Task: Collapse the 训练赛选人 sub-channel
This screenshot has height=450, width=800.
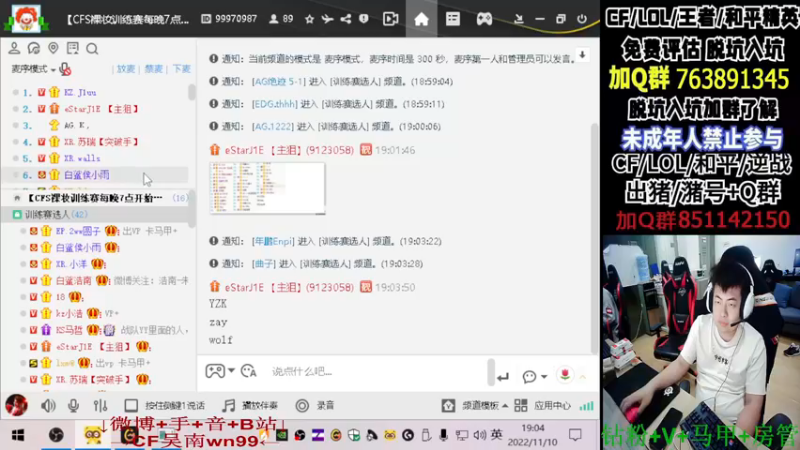Action: point(17,214)
